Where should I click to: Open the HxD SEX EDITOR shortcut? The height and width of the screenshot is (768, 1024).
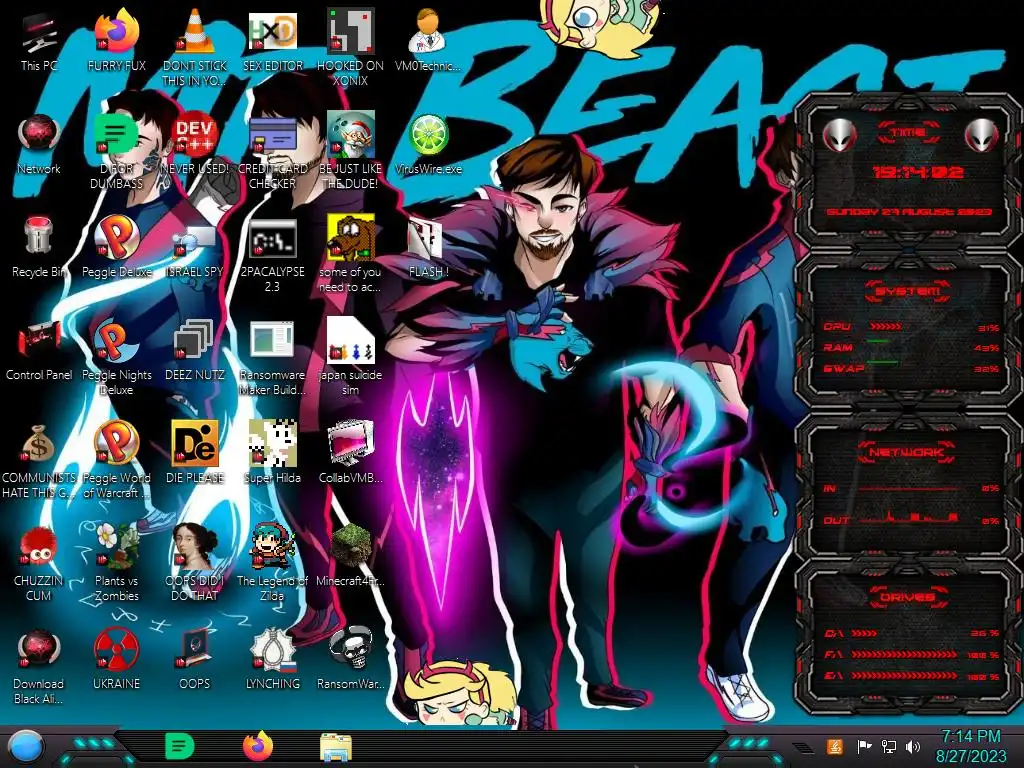click(272, 39)
